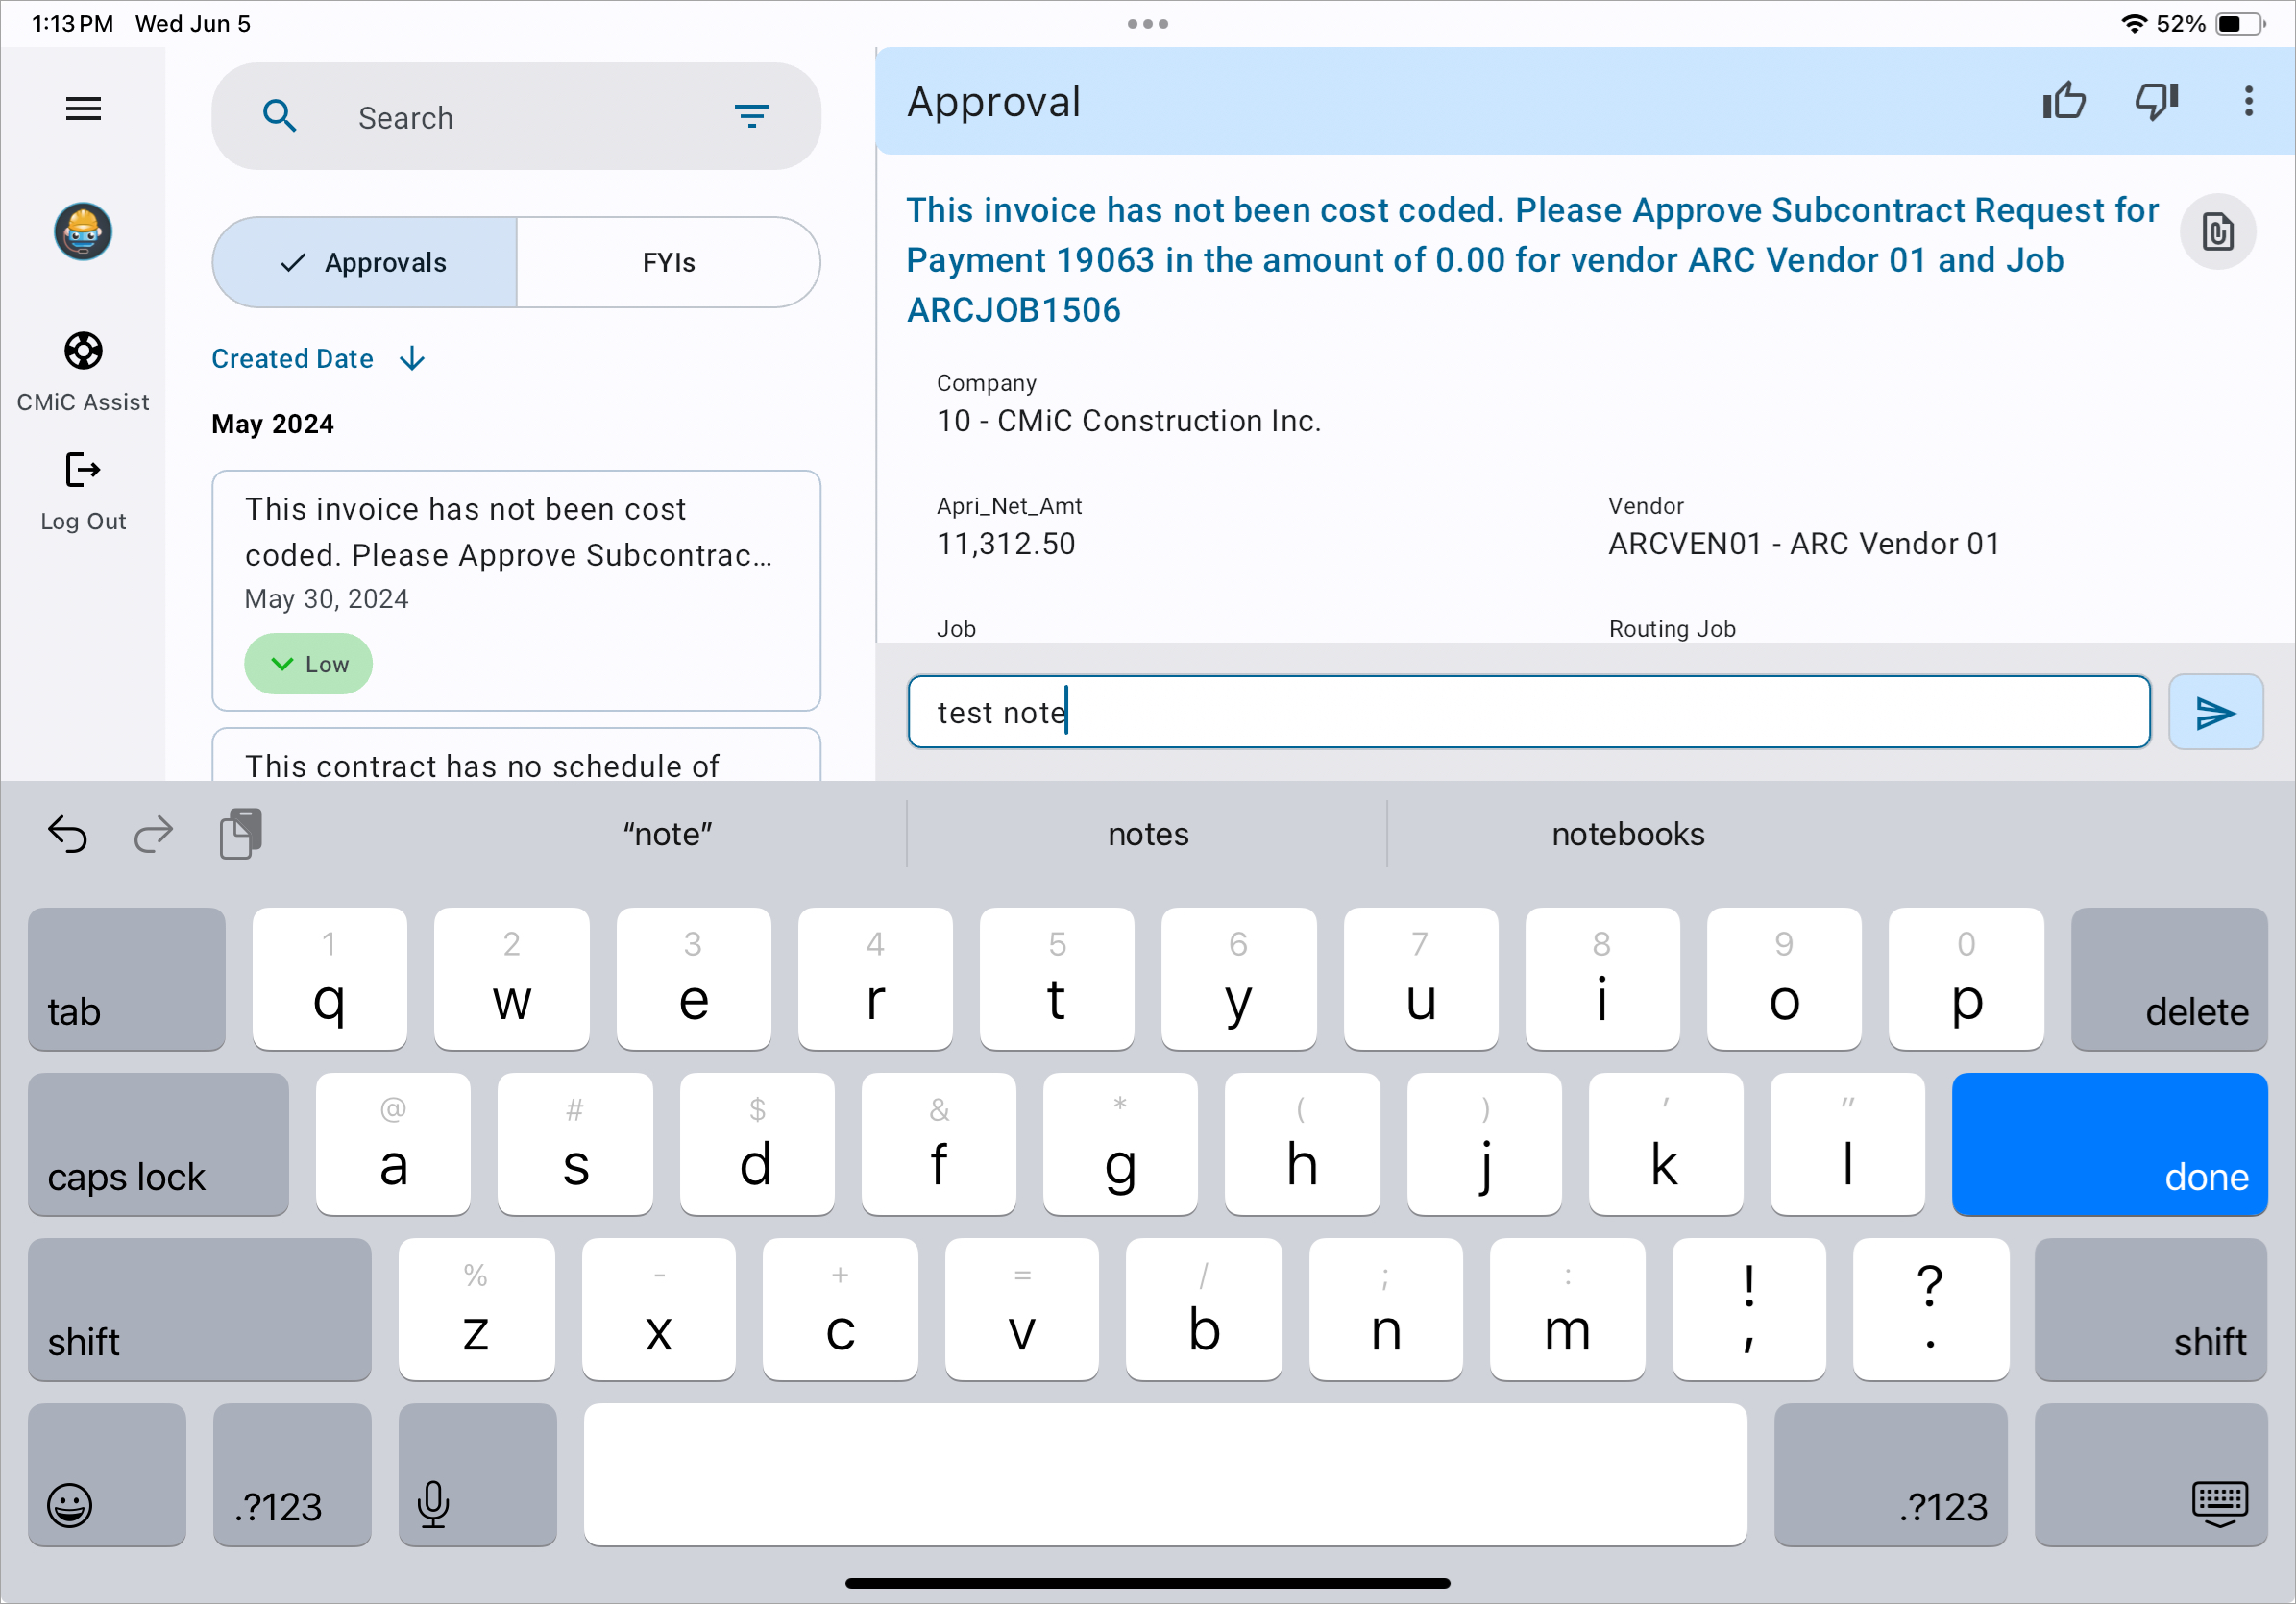Open the three-dot overflow menu
2296x1604 pixels.
[x=2247, y=101]
